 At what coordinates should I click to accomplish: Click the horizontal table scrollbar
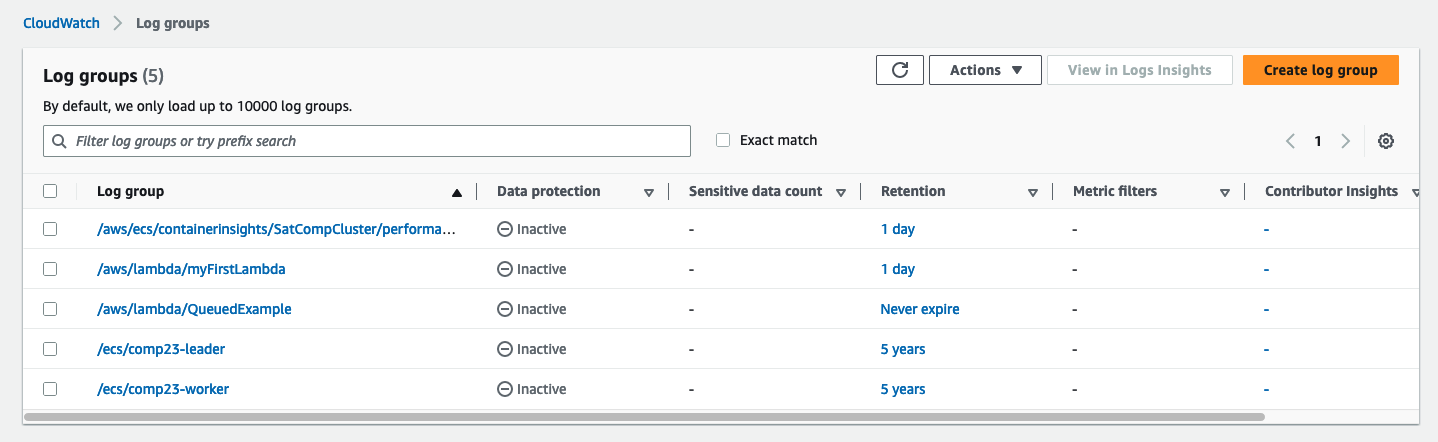tap(644, 416)
